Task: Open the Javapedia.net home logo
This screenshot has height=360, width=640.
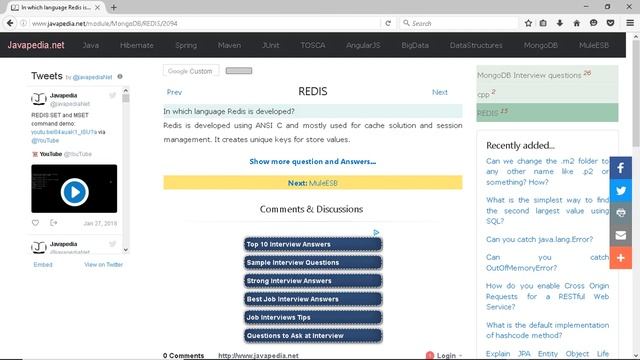Action: (36, 45)
